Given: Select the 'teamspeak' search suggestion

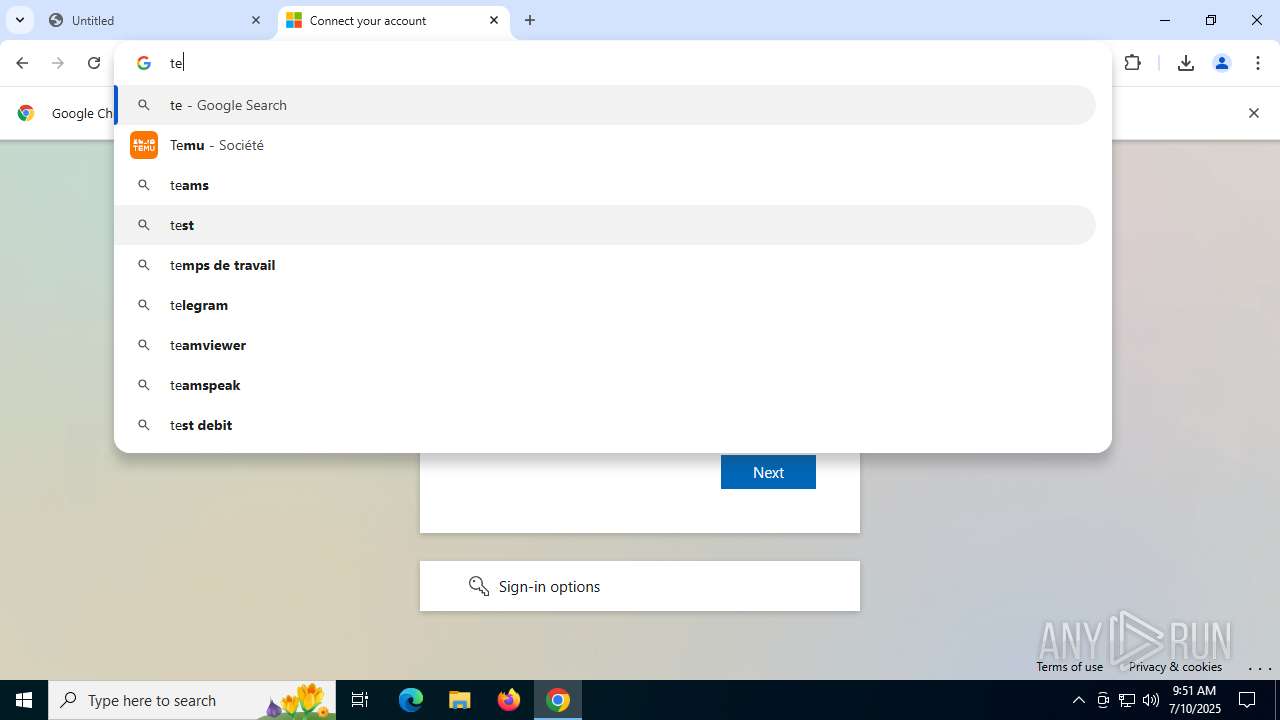Looking at the screenshot, I should [605, 385].
